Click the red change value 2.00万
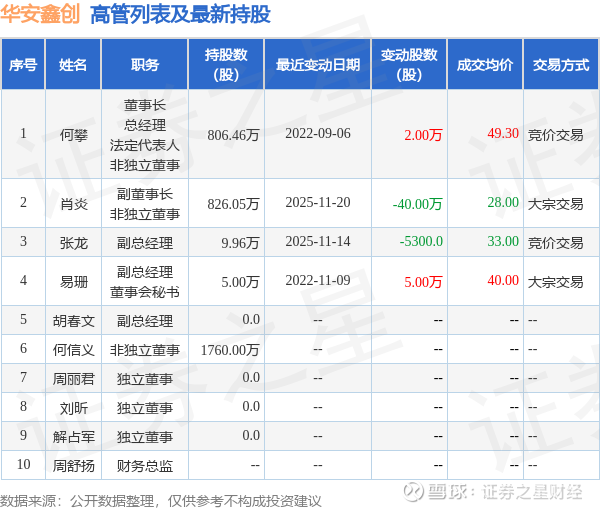The height and width of the screenshot is (510, 600). (x=423, y=135)
